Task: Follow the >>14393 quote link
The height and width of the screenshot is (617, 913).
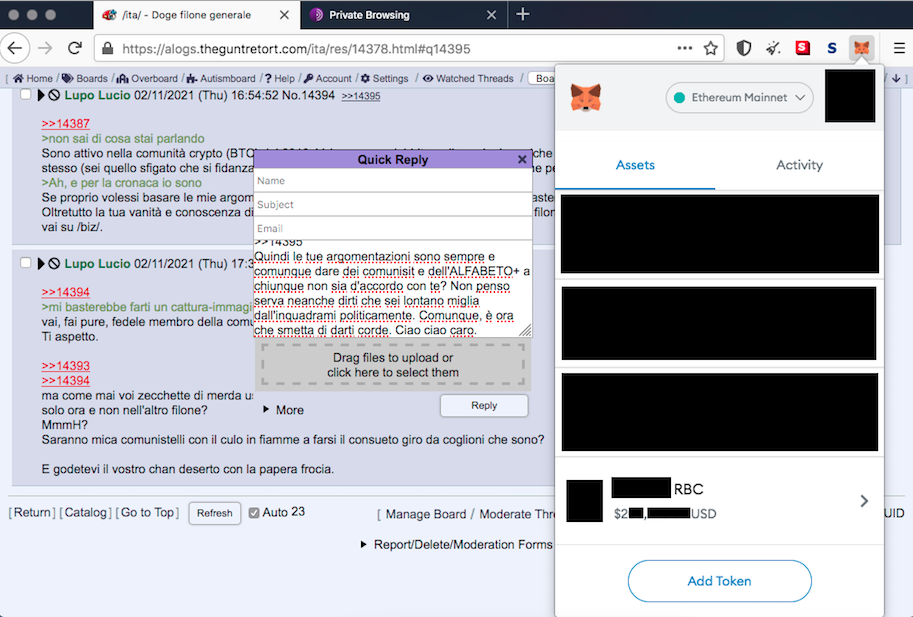Action: pos(66,366)
